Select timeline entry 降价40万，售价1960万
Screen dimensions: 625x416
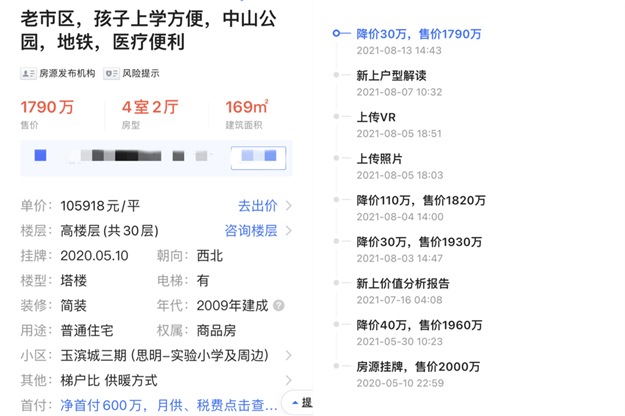[x=419, y=325]
